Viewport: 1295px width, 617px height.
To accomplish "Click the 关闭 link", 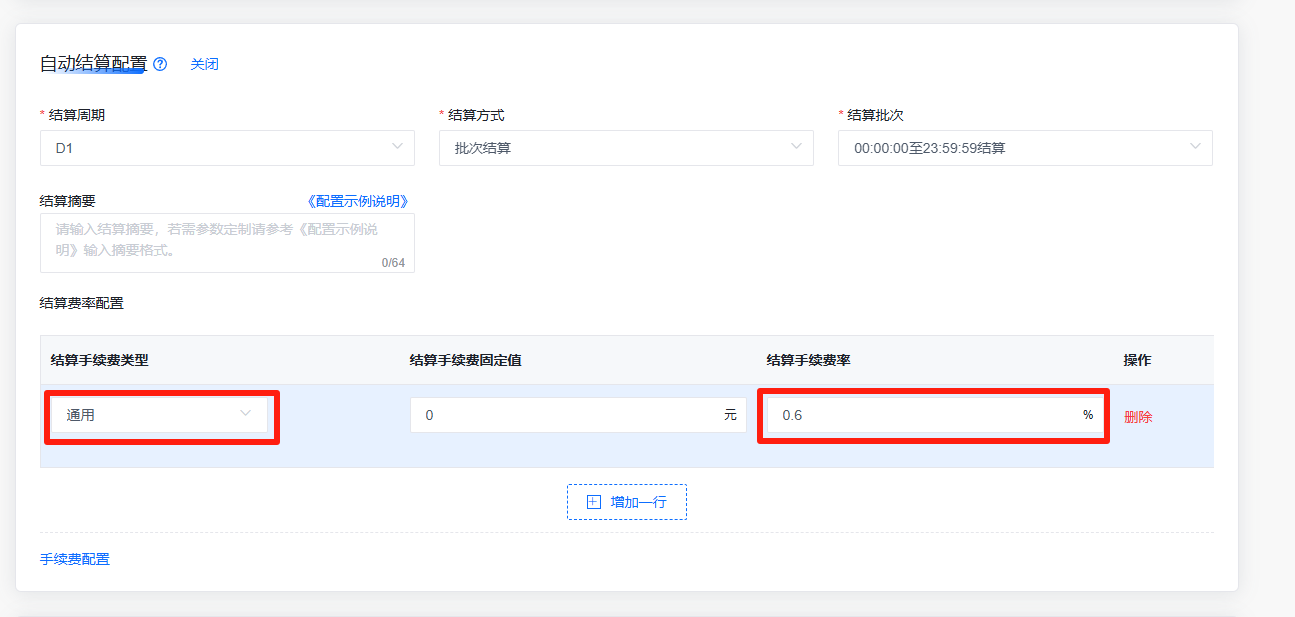I will tap(204, 64).
